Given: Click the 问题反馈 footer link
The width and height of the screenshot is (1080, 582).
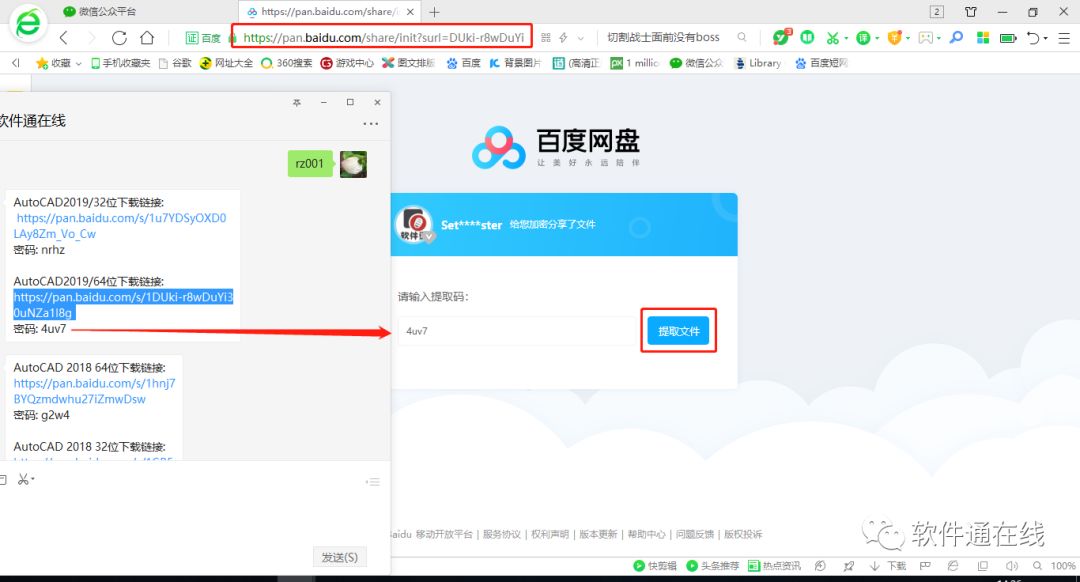Looking at the screenshot, I should [694, 534].
